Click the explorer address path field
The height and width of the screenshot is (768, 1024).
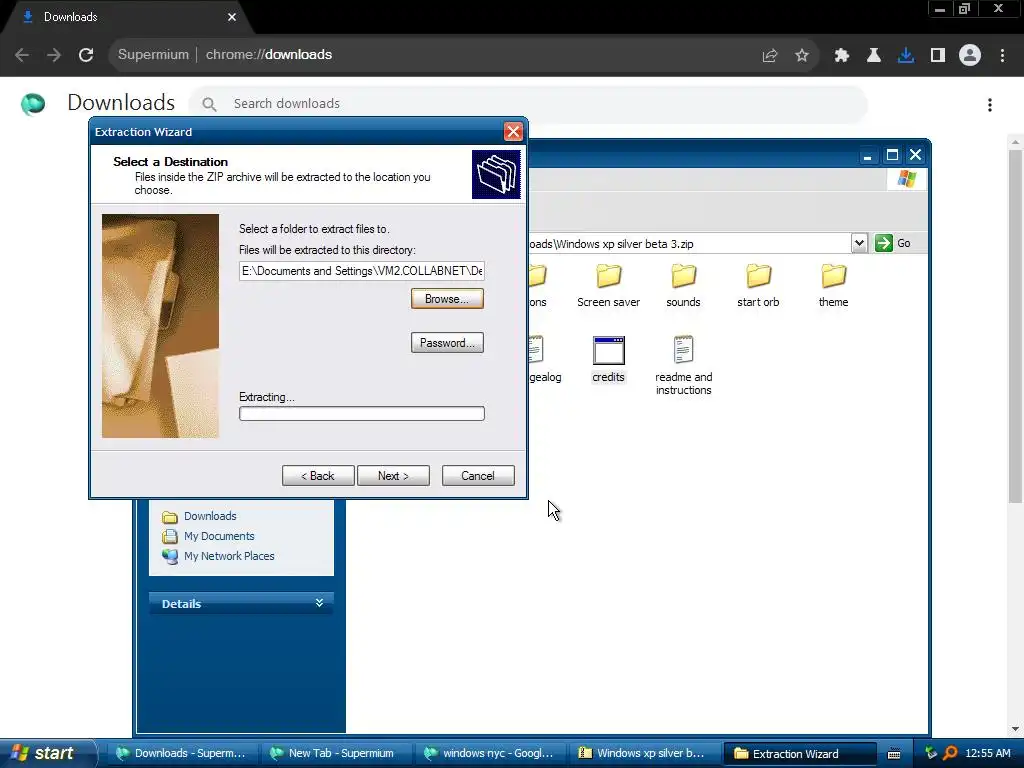(x=688, y=244)
